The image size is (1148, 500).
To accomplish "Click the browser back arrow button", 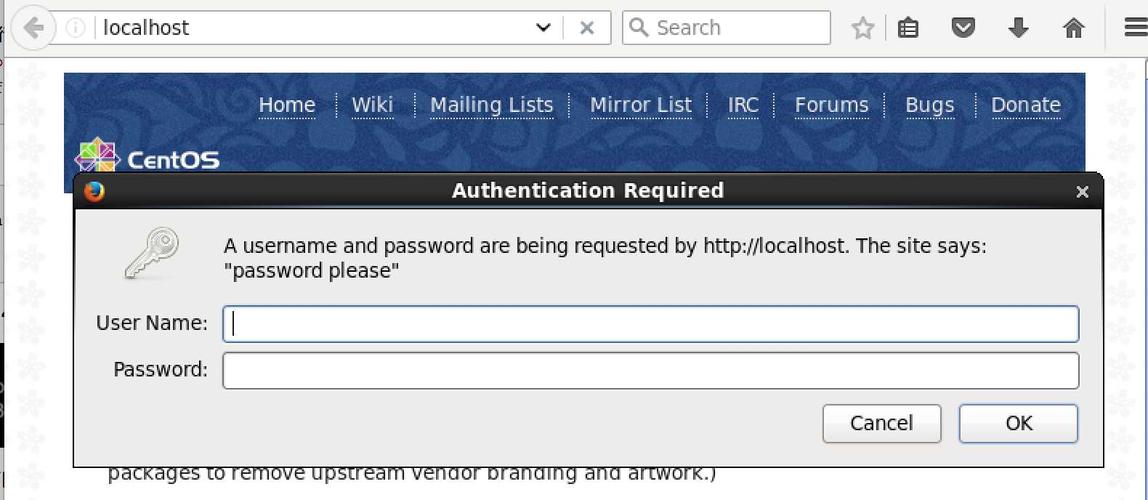I will click(33, 28).
